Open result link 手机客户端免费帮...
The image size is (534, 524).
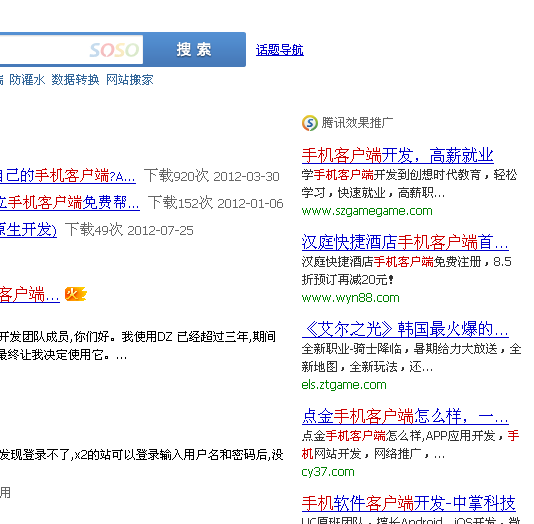pyautogui.click(x=70, y=203)
